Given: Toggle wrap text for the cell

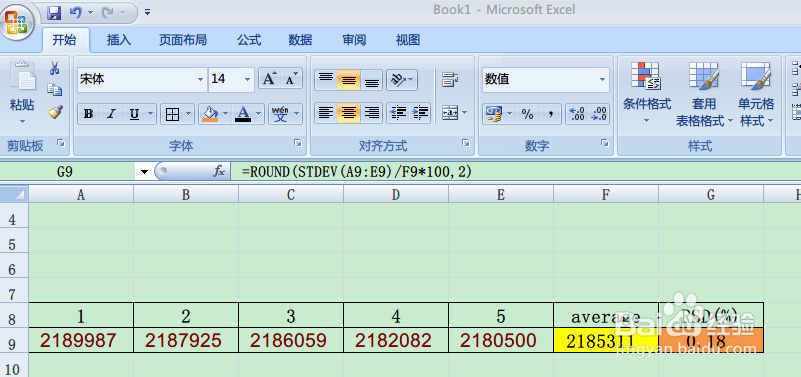Looking at the screenshot, I should pos(450,80).
